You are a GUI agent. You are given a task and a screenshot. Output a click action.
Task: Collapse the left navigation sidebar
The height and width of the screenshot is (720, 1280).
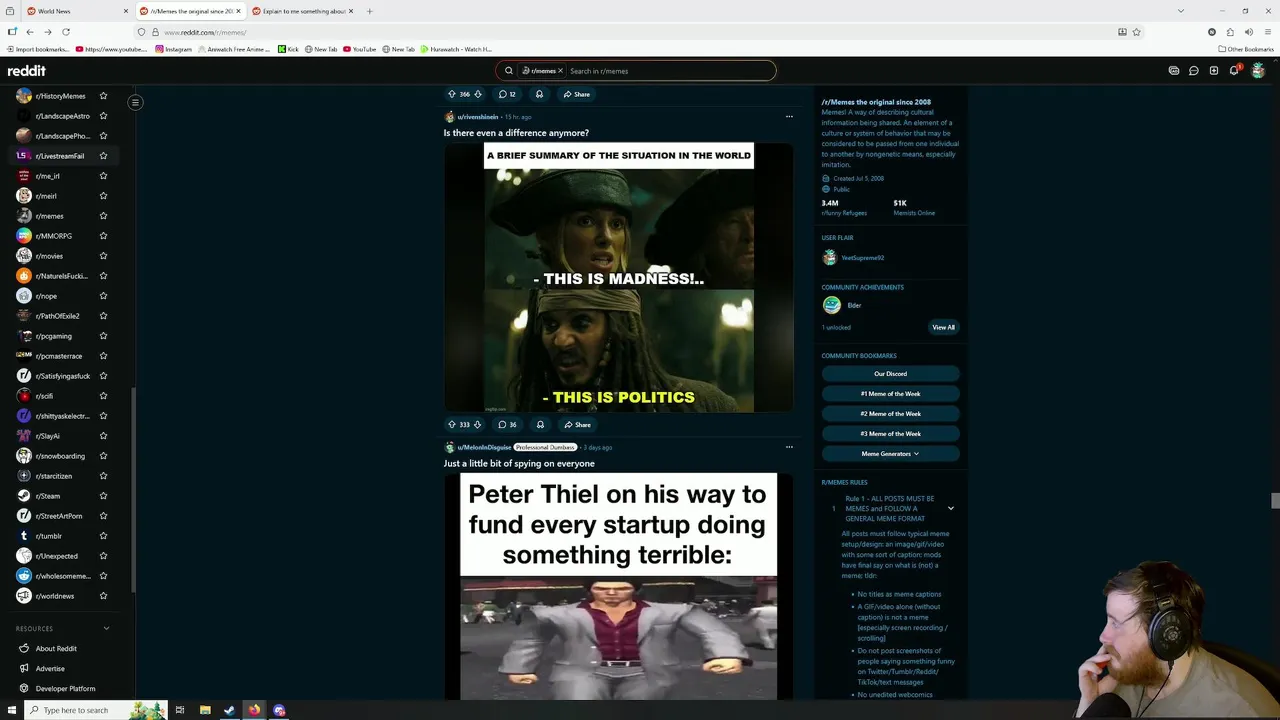point(135,102)
